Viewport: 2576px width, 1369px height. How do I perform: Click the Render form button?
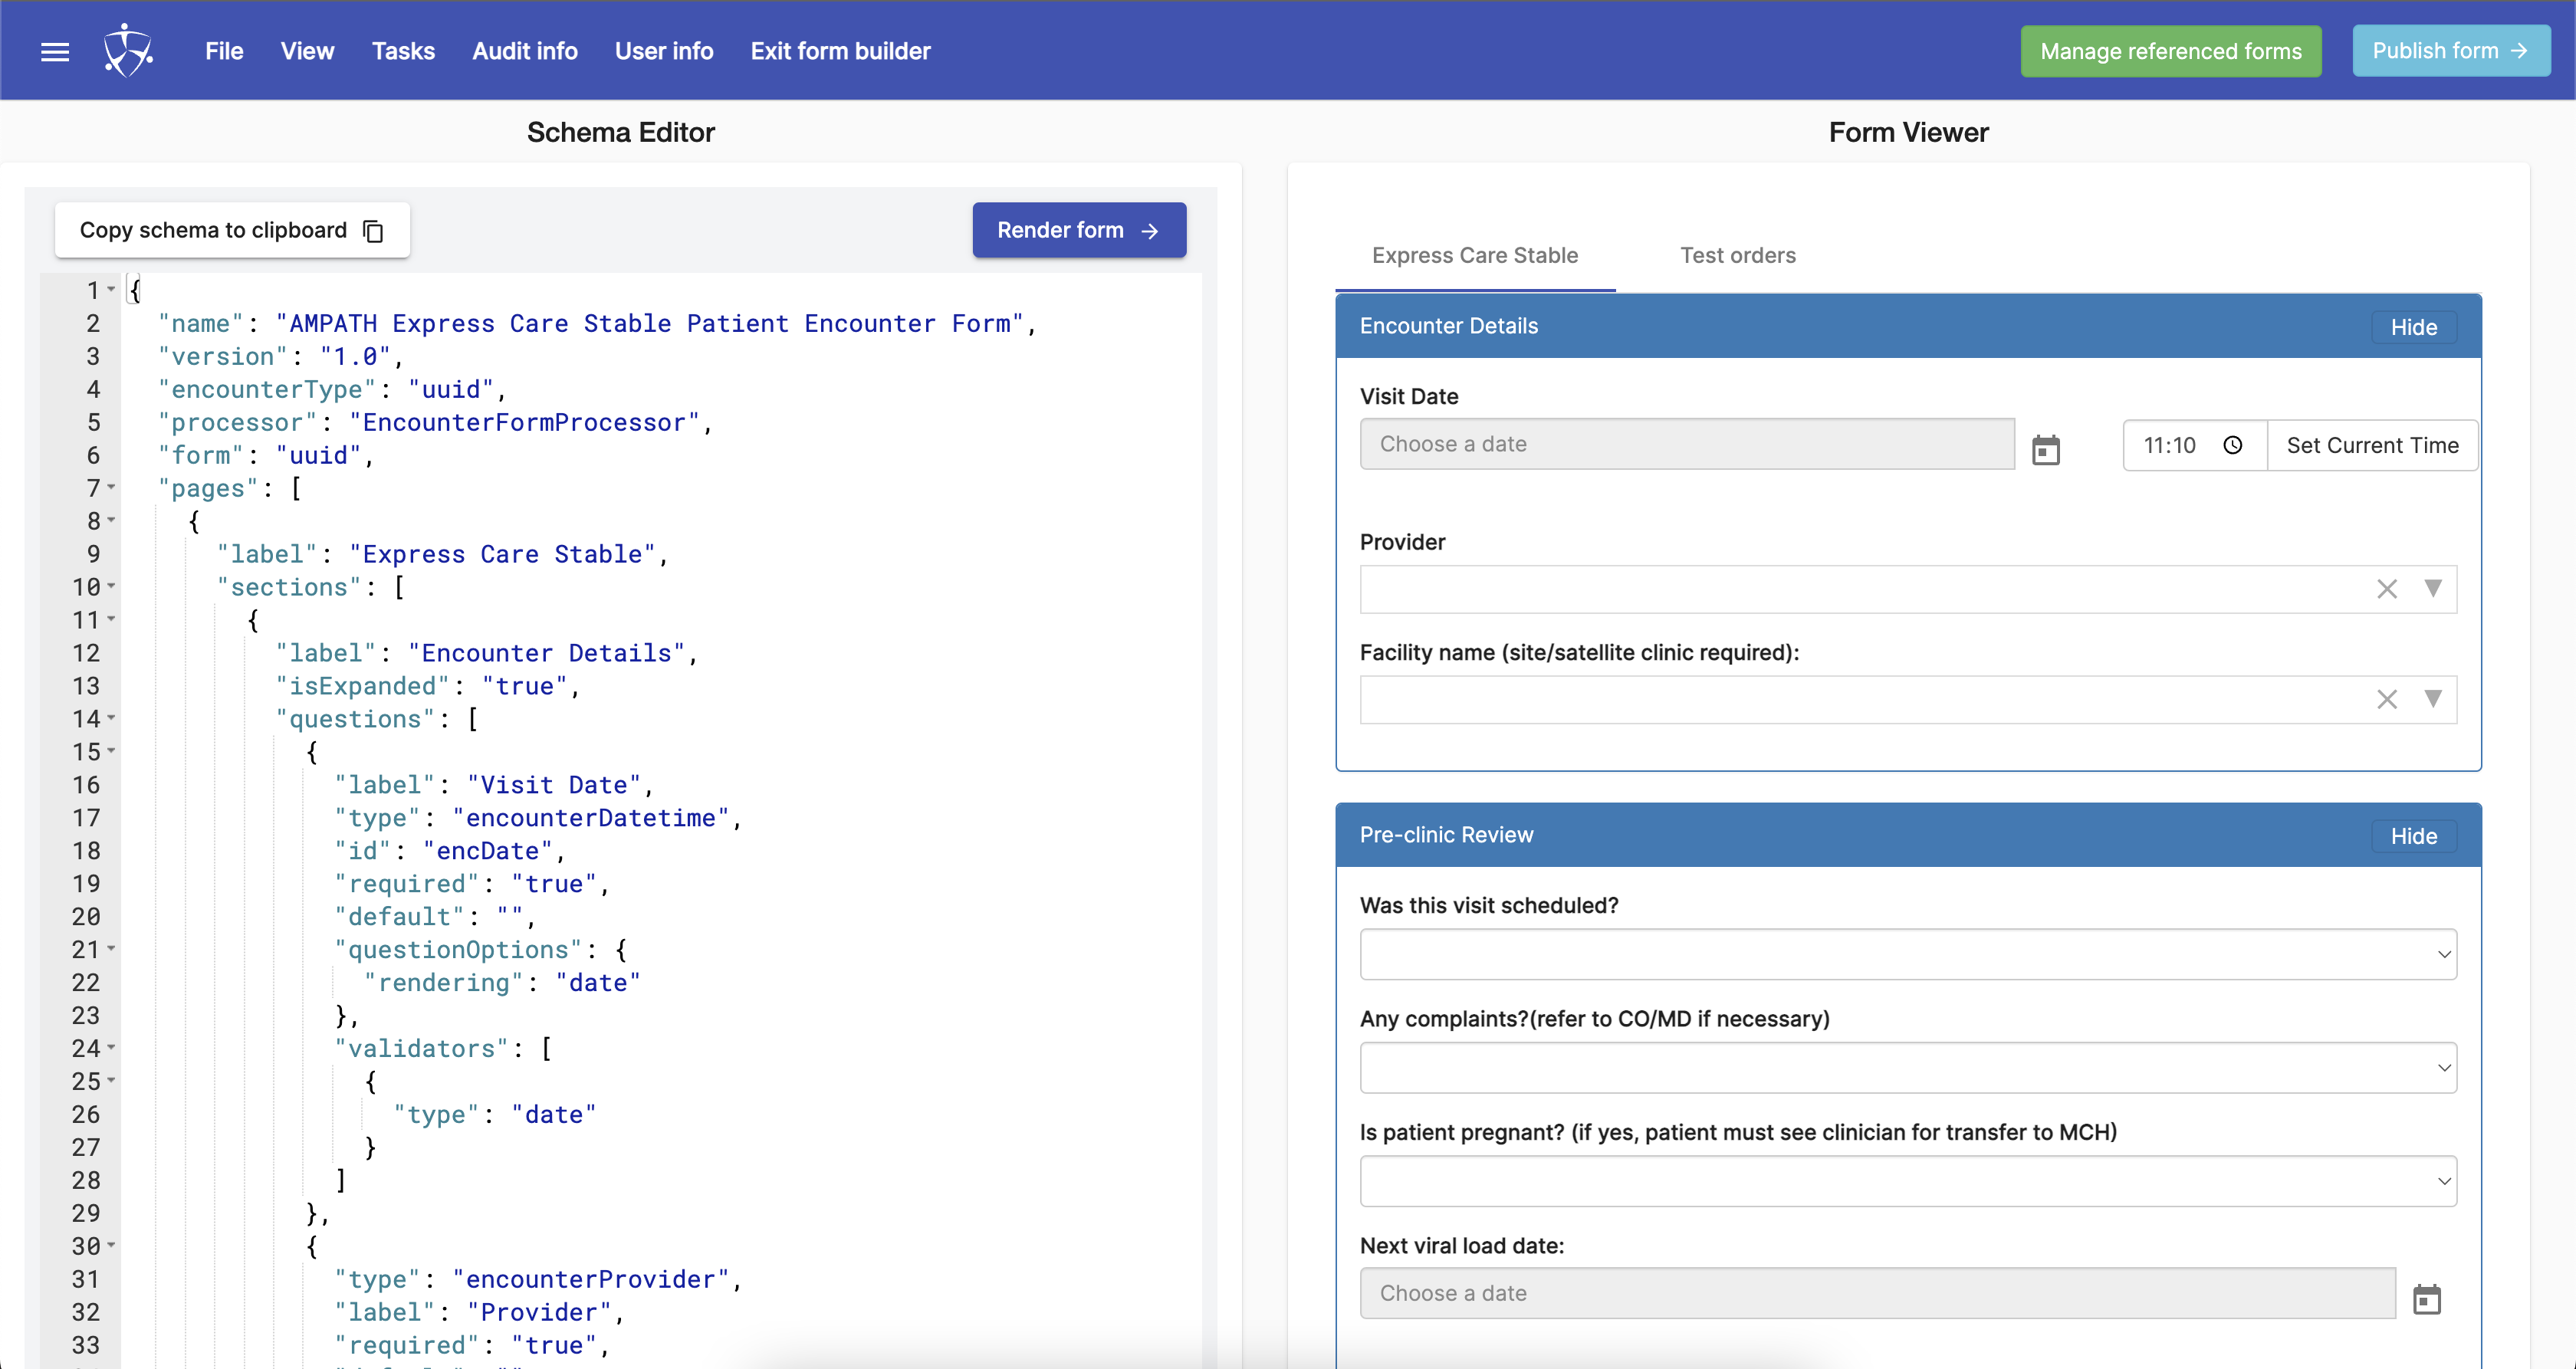pos(1079,230)
